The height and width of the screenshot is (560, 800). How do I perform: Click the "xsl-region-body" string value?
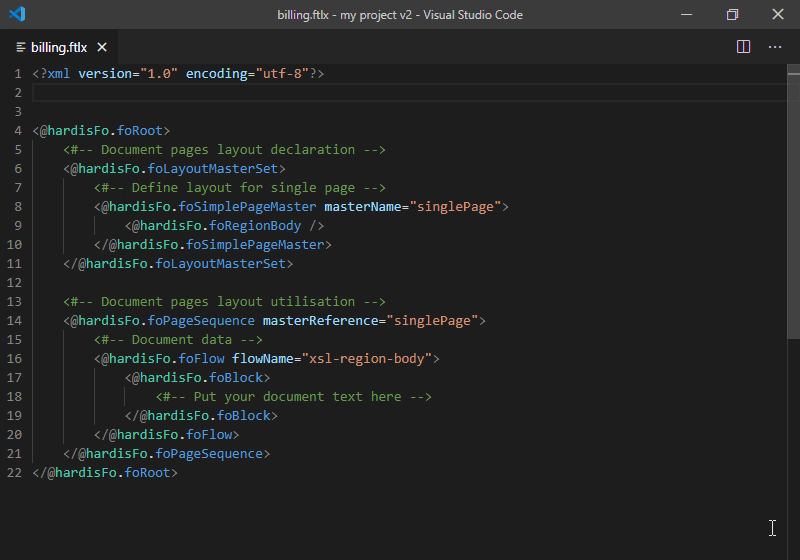pos(367,359)
